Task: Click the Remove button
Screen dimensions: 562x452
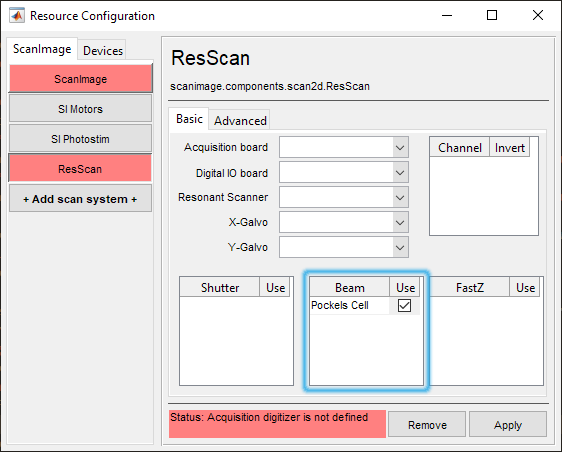Action: (427, 424)
